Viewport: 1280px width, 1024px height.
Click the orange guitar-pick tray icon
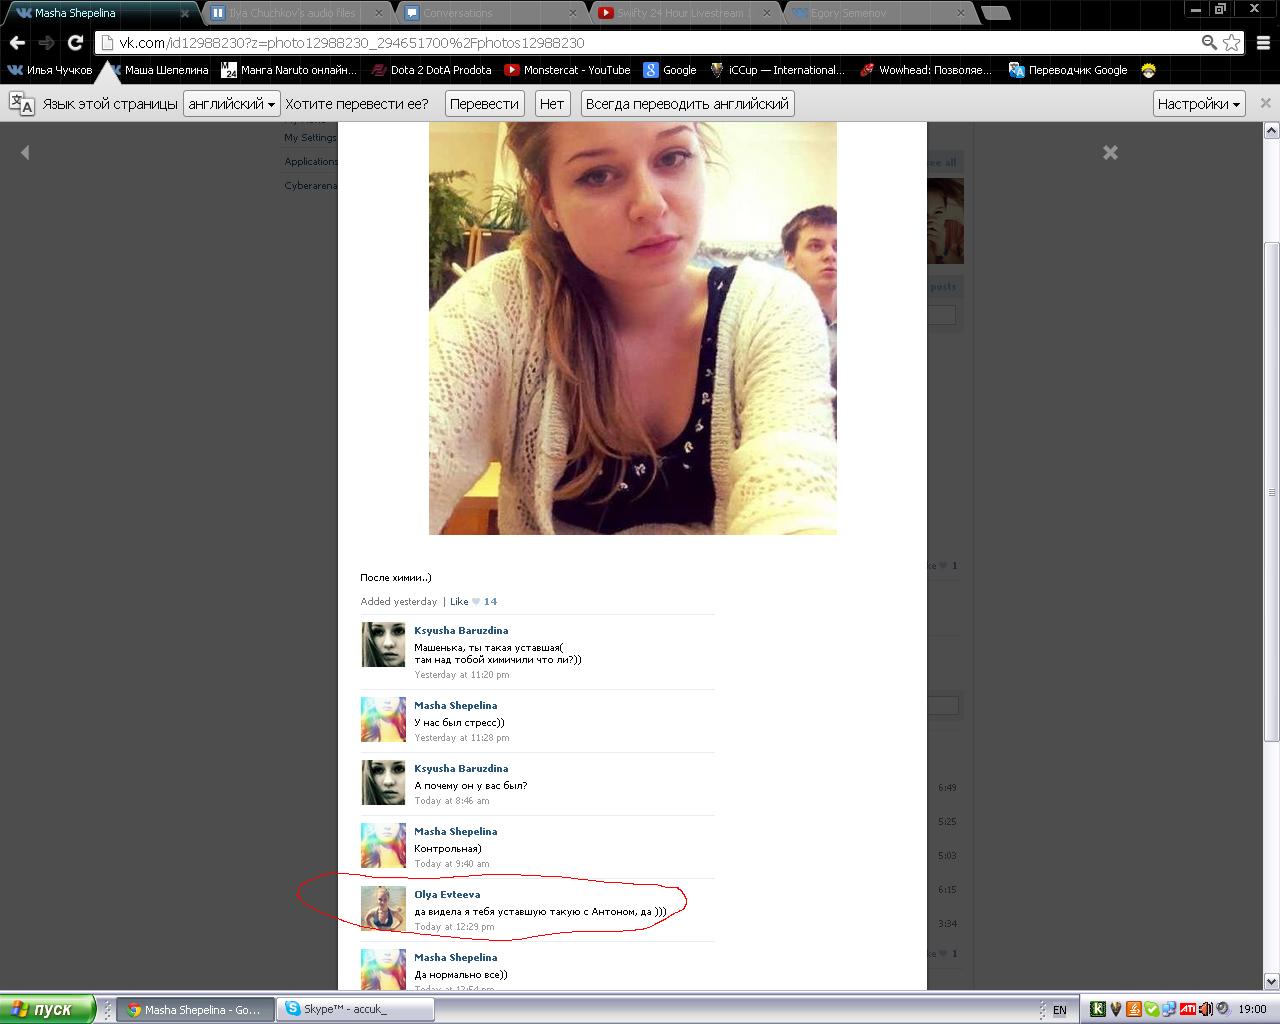point(1116,1009)
